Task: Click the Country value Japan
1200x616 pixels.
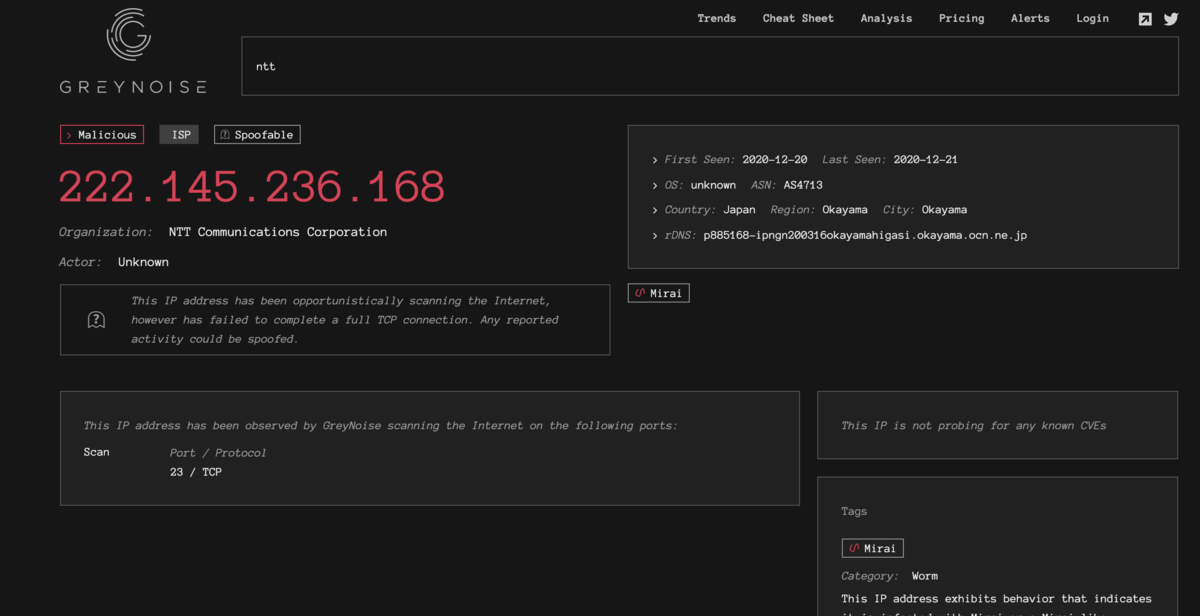Action: pos(739,210)
